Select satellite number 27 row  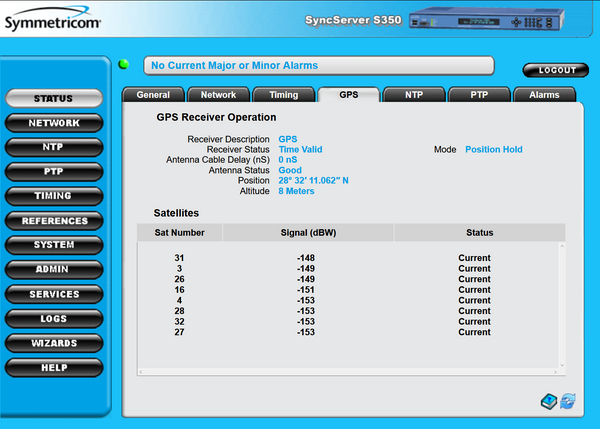click(348, 332)
